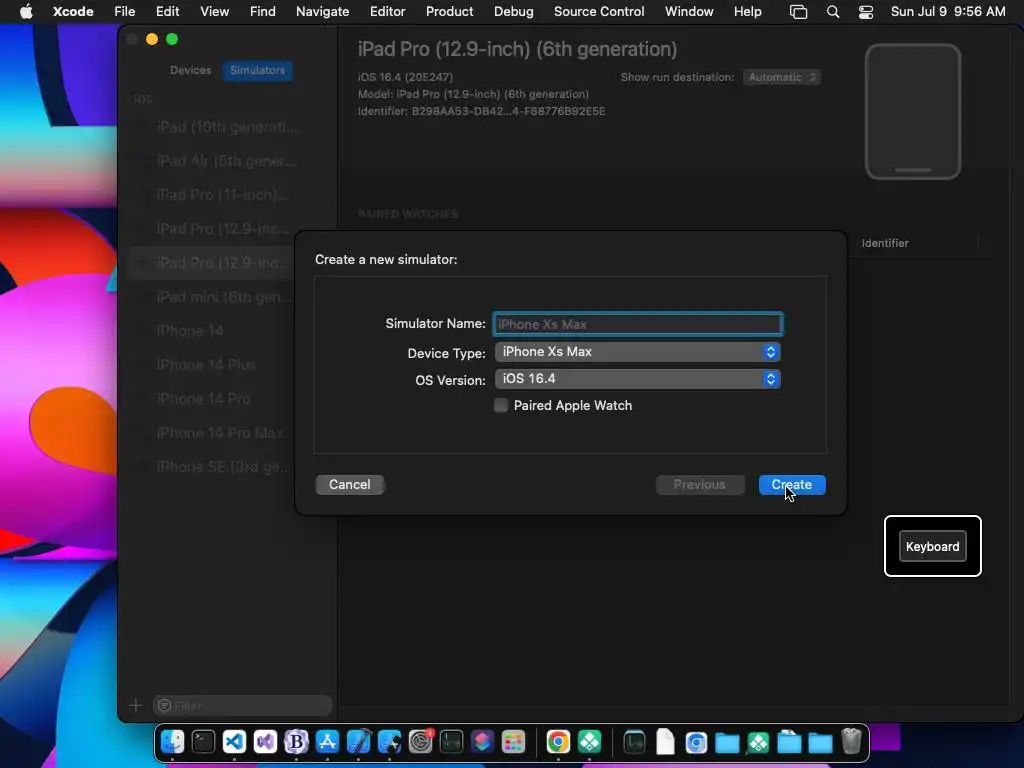Click the Filter field in sidebar
Screen dimensions: 1024x768
coord(242,705)
